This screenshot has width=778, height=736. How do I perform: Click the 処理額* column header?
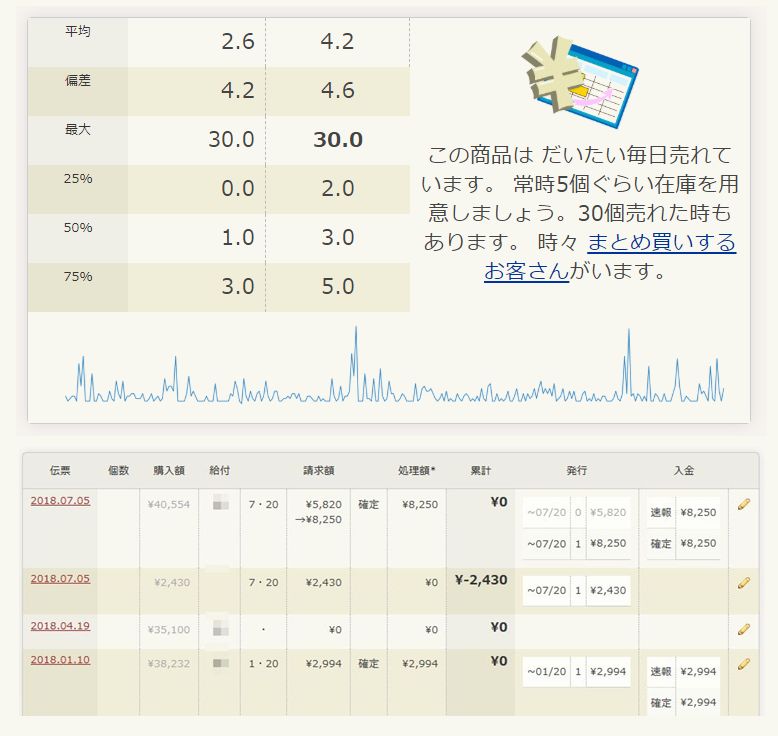(416, 470)
